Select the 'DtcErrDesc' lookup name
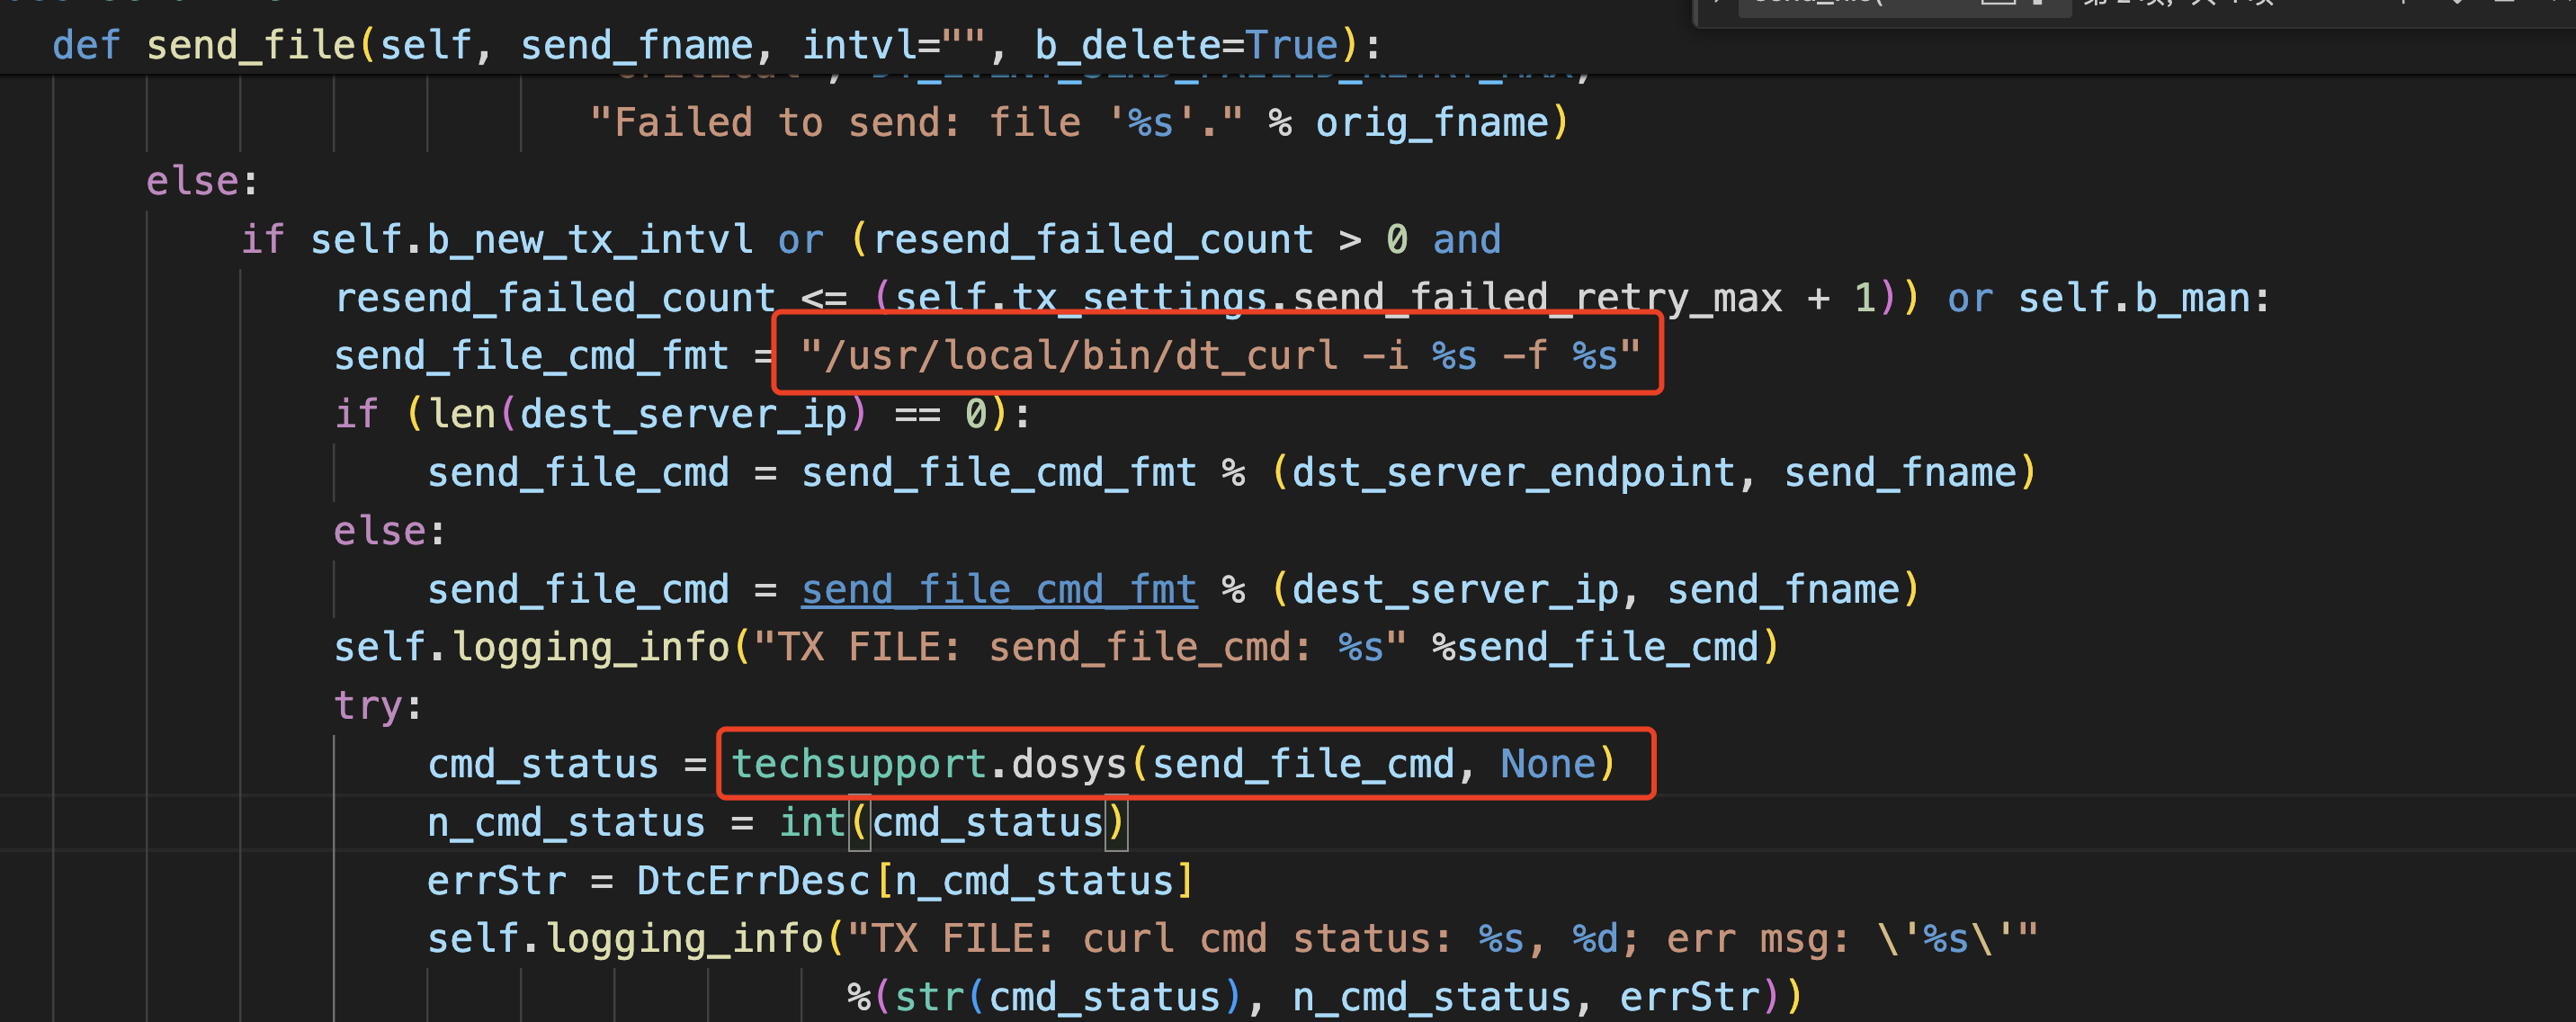Screen dimensions: 2576x1022 click(753, 881)
